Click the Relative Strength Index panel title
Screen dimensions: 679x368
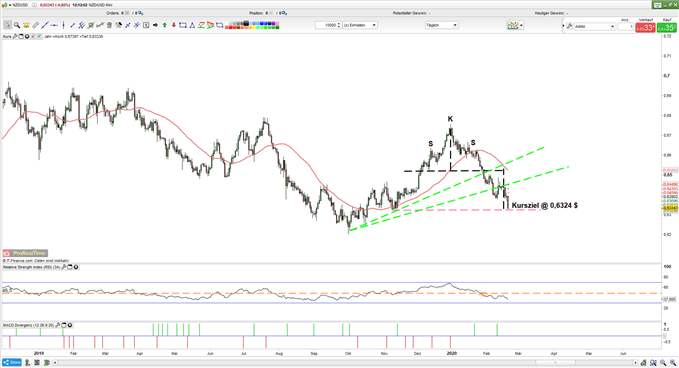click(x=31, y=267)
